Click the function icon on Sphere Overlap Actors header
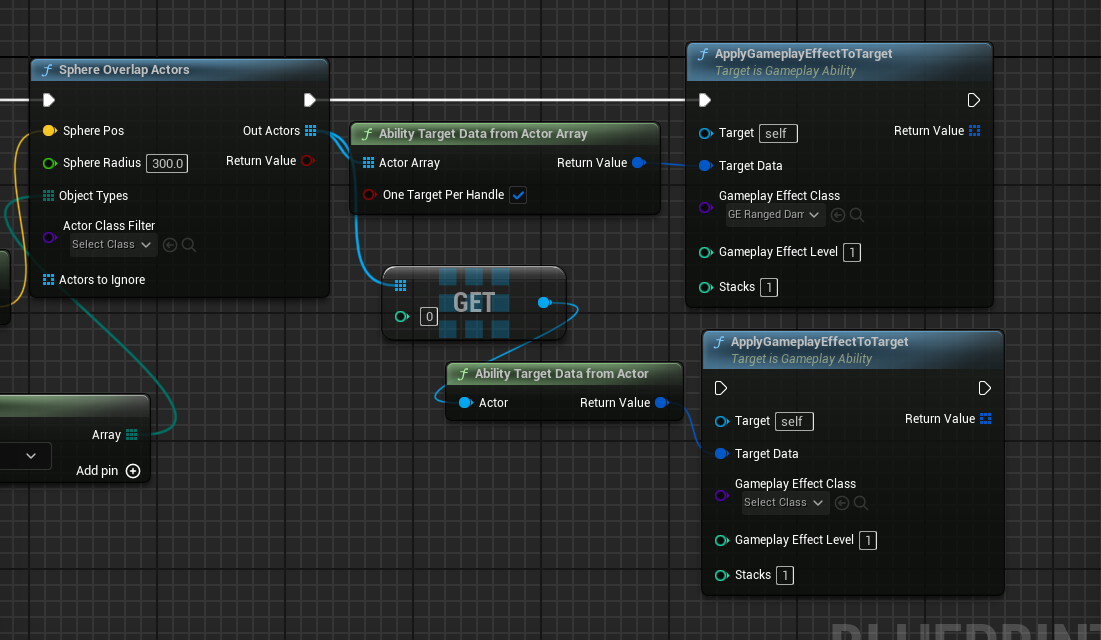Screen dimensions: 1101x640 [x=46, y=69]
